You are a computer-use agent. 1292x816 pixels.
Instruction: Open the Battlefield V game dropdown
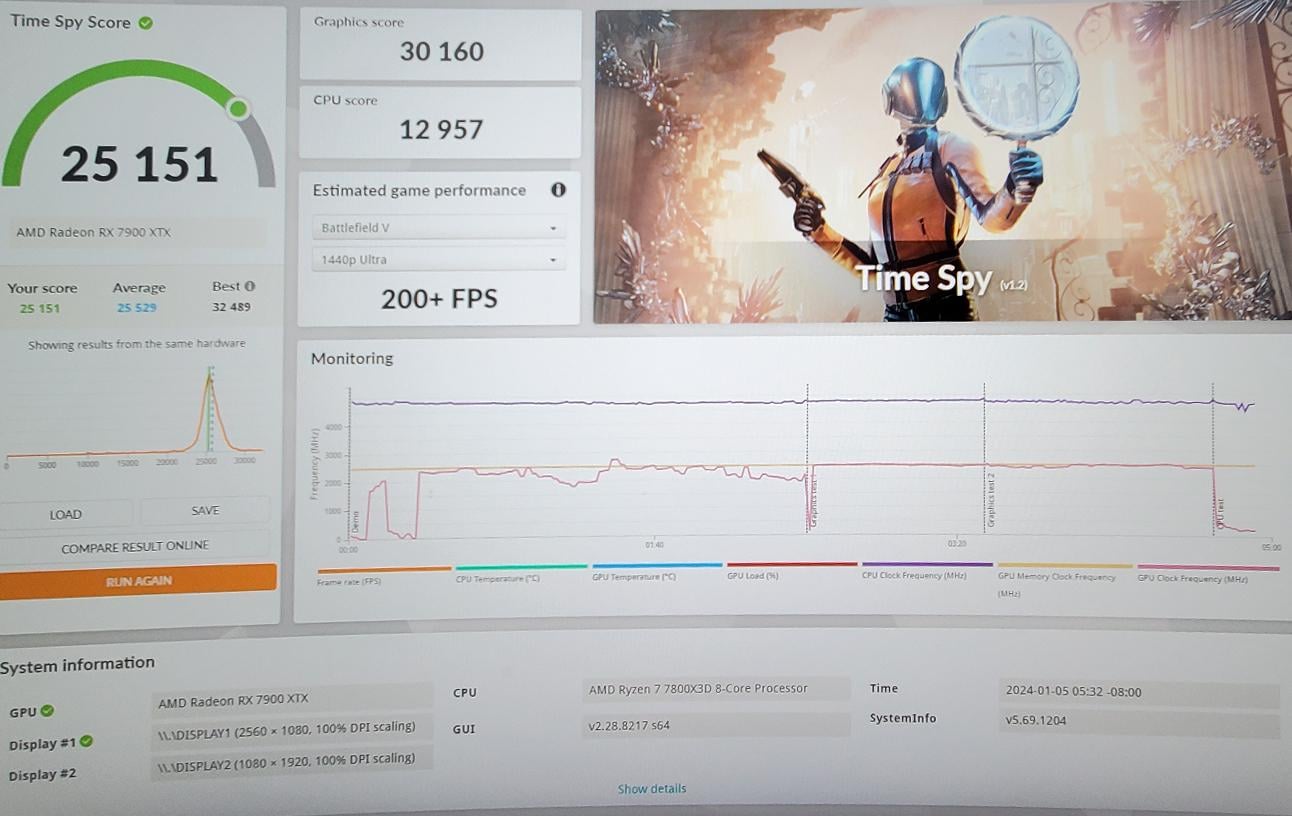[439, 228]
